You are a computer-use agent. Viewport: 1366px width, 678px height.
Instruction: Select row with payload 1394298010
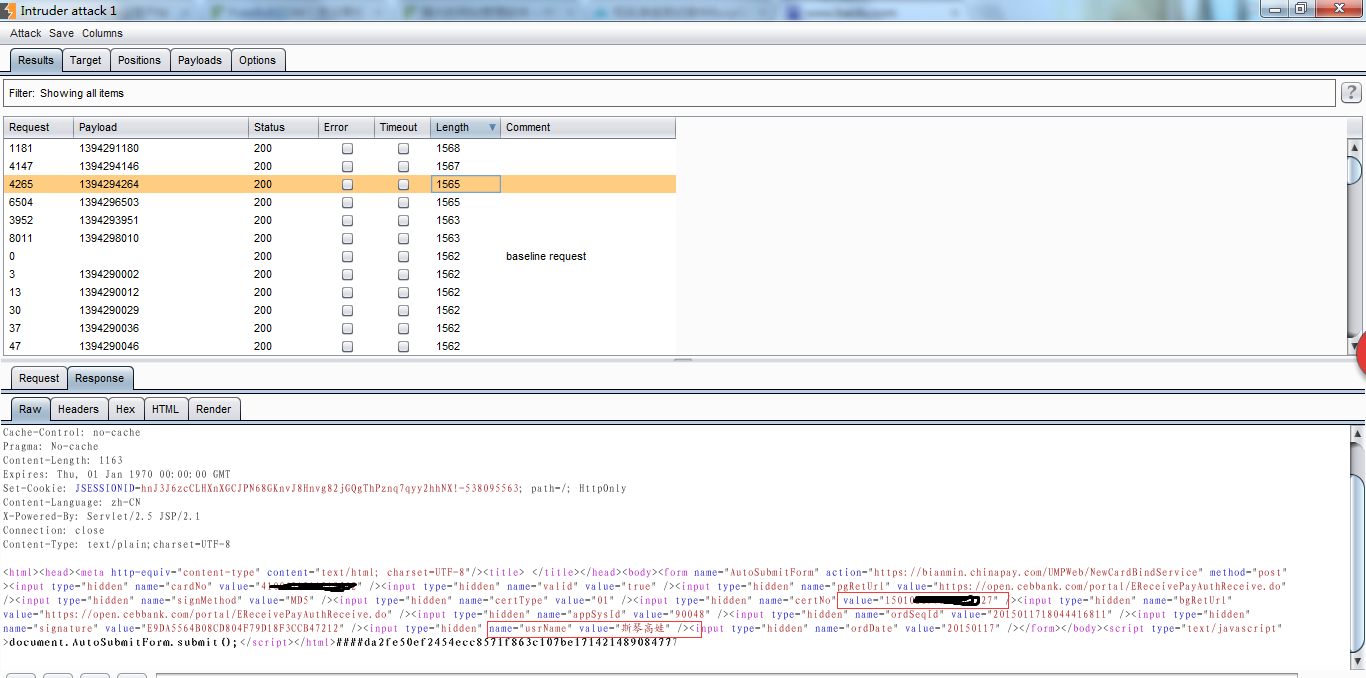pos(340,238)
